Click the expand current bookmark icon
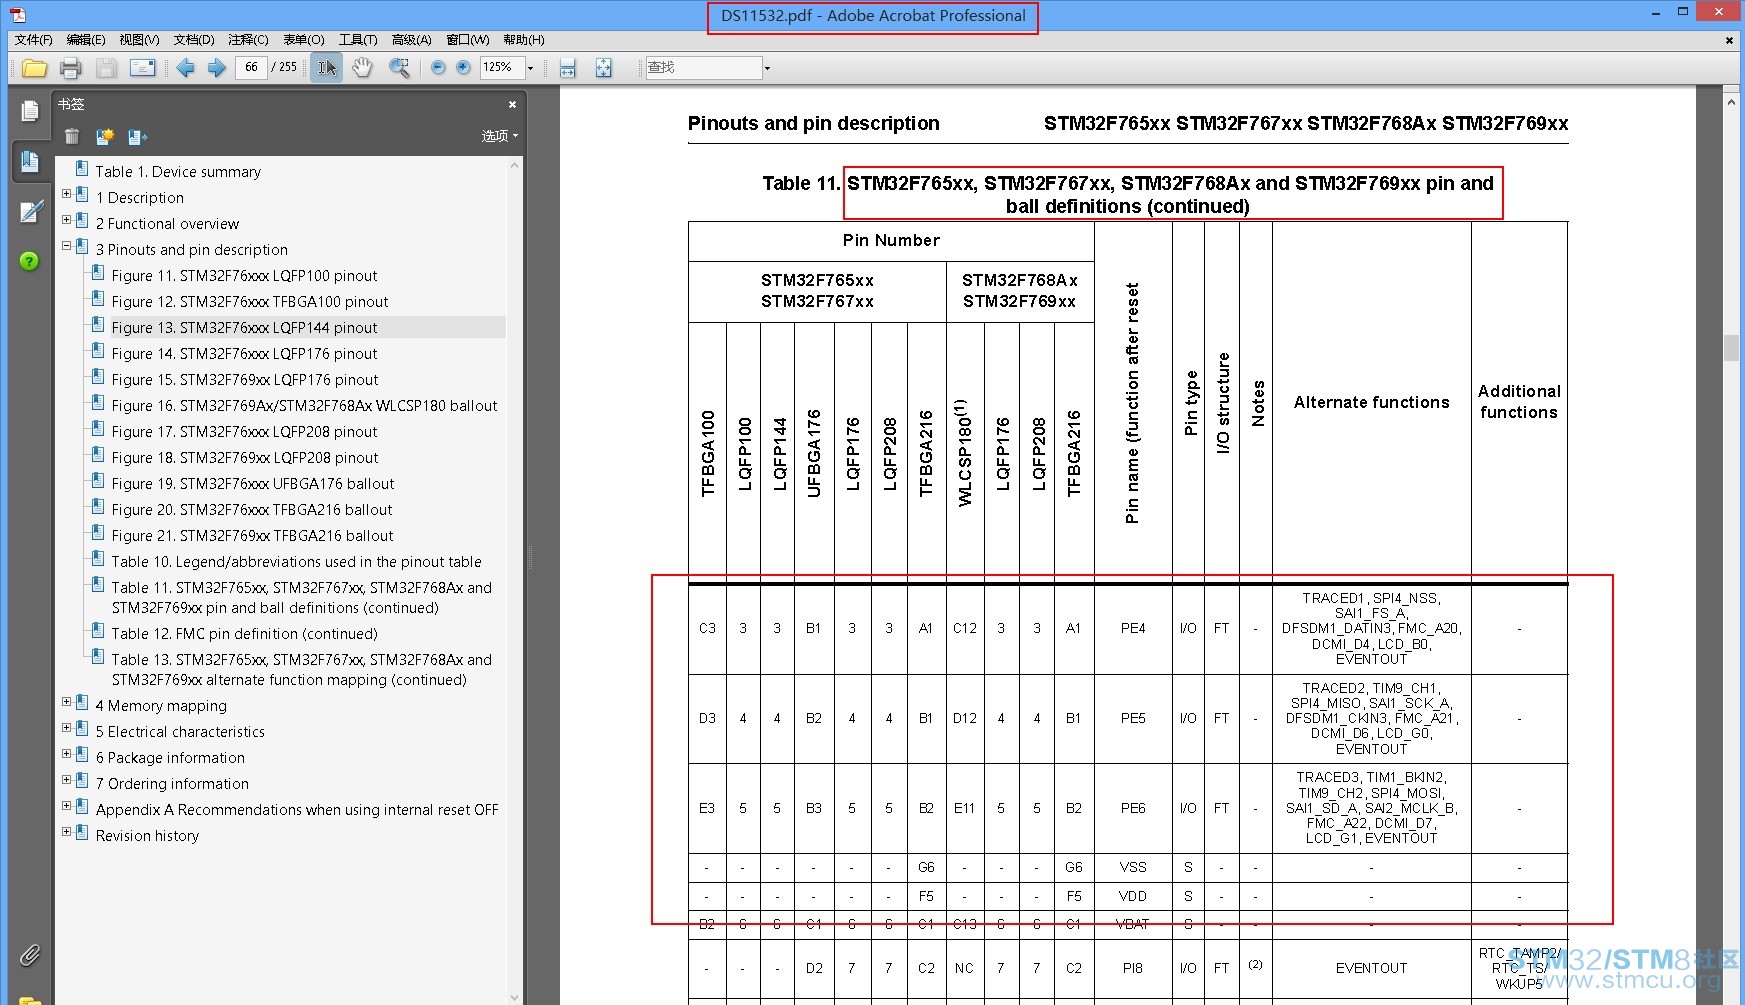Image resolution: width=1745 pixels, height=1005 pixels. pos(138,136)
